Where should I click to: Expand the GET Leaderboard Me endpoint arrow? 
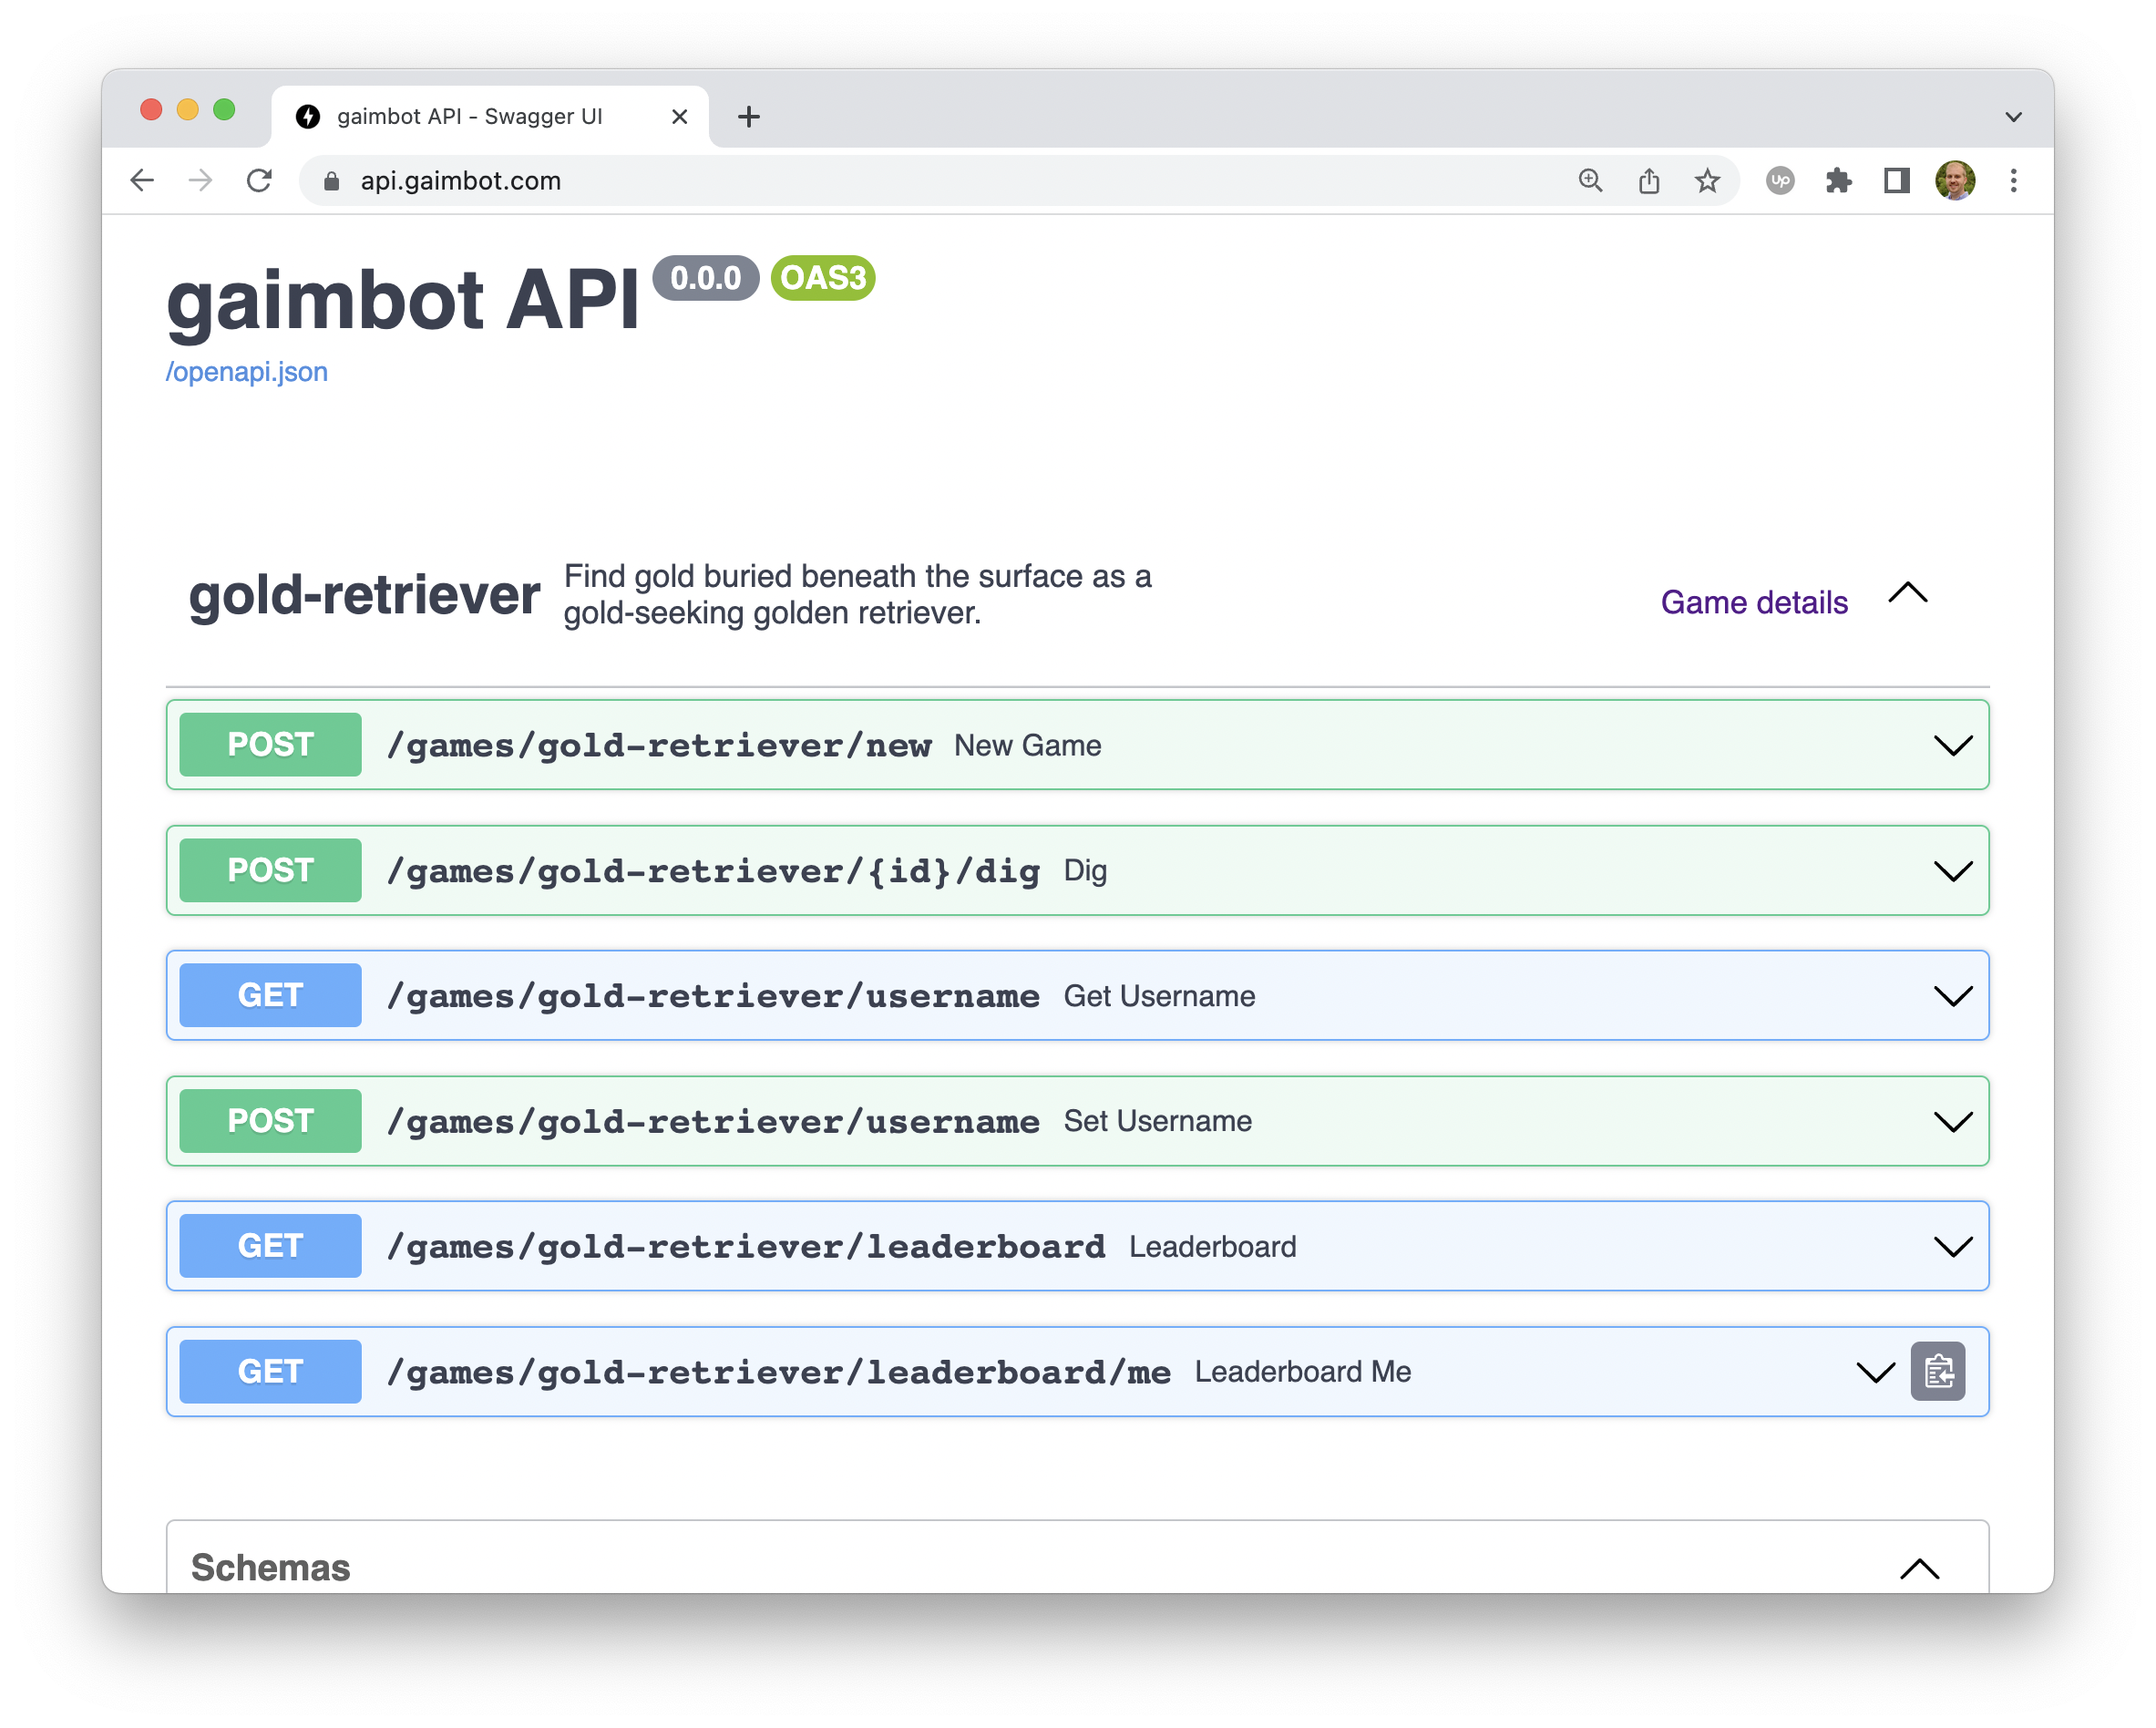[1875, 1372]
